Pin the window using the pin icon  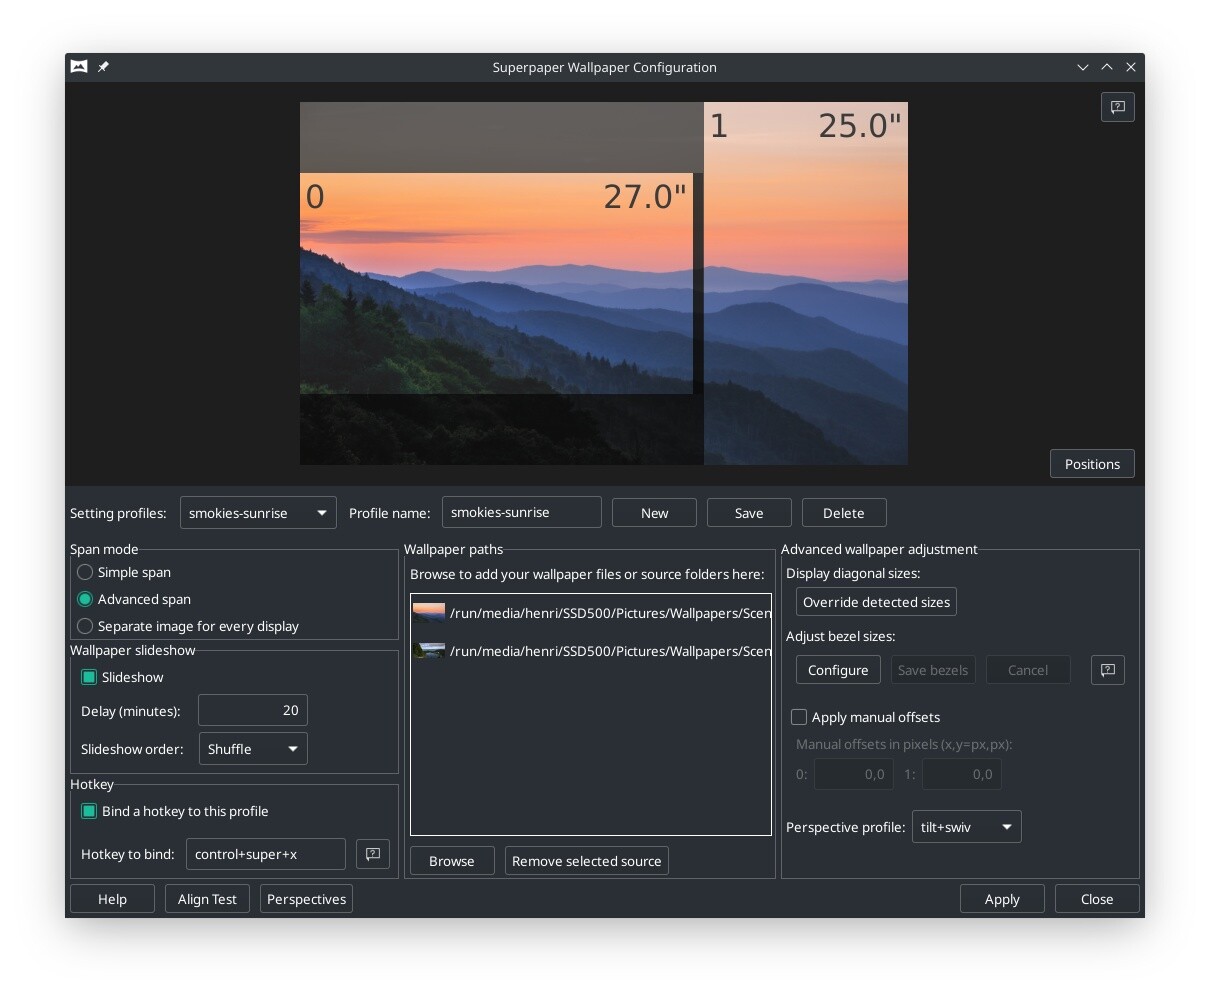pyautogui.click(x=103, y=67)
